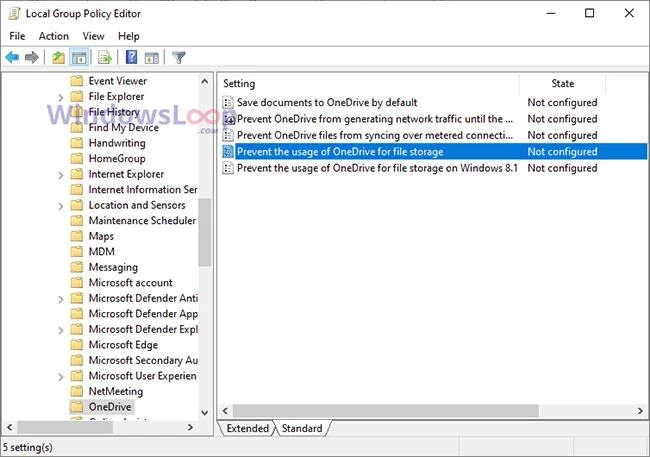Expand the Internet Explorer tree node
Viewport: 650px width, 457px height.
click(x=61, y=175)
